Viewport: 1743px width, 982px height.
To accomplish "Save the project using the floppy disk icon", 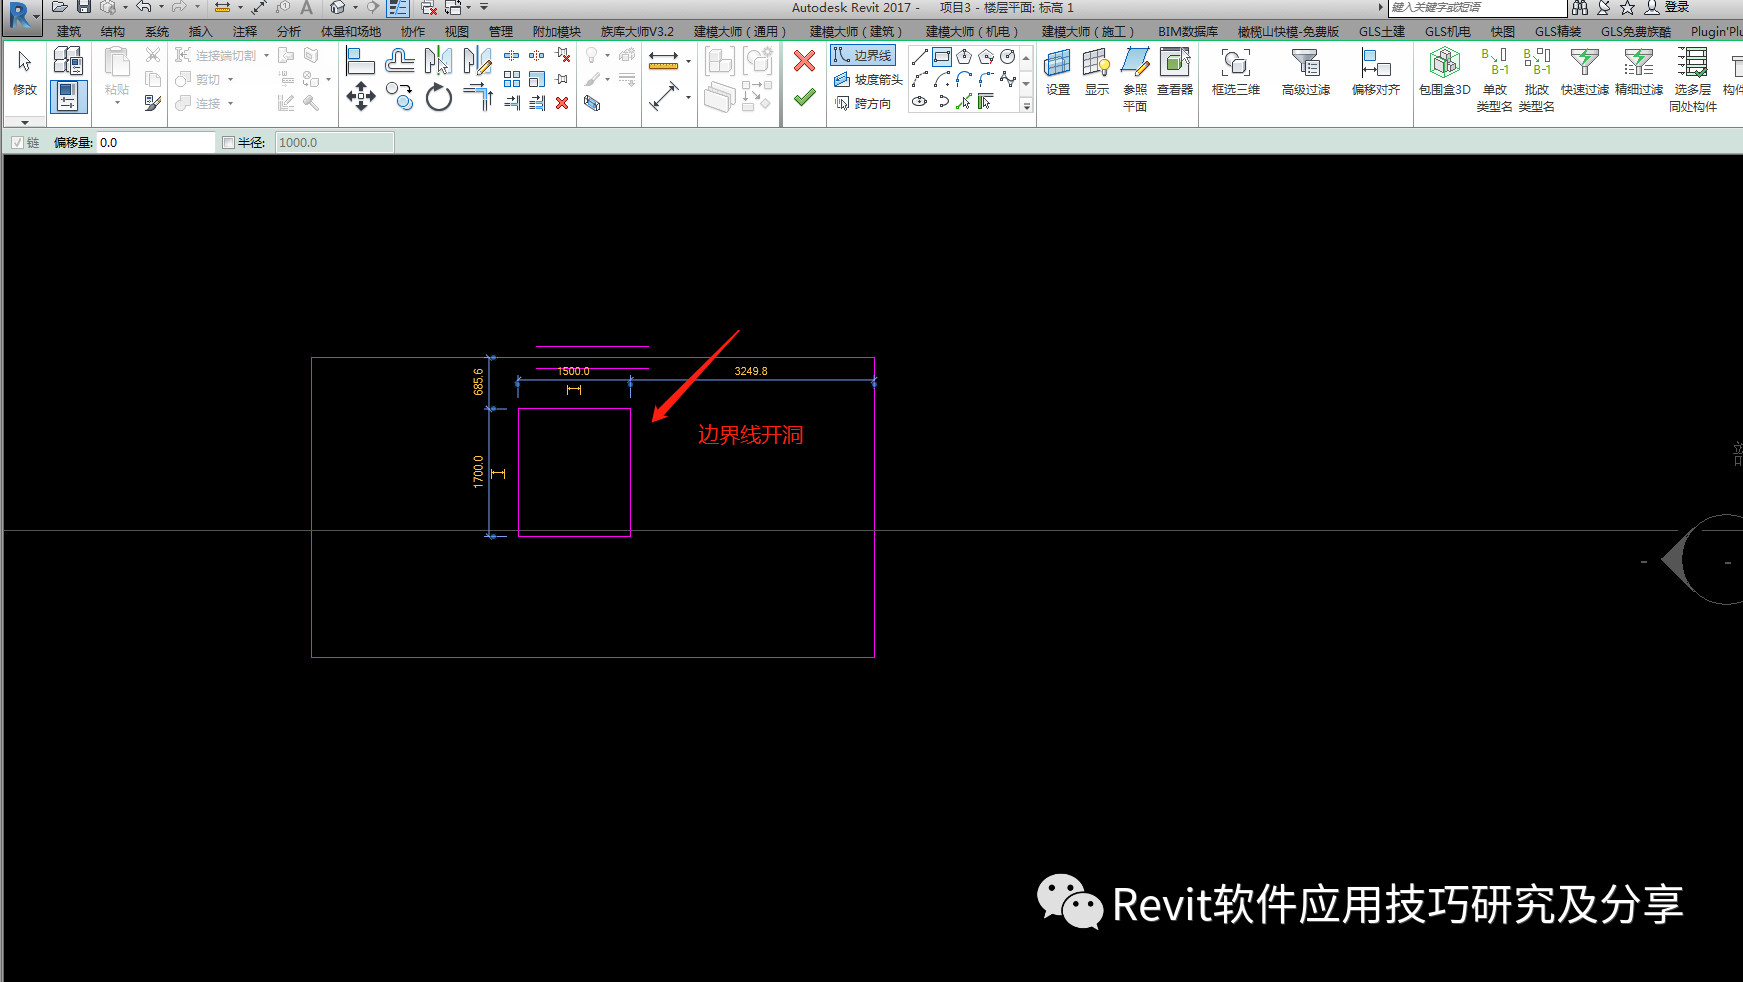I will click(x=84, y=7).
